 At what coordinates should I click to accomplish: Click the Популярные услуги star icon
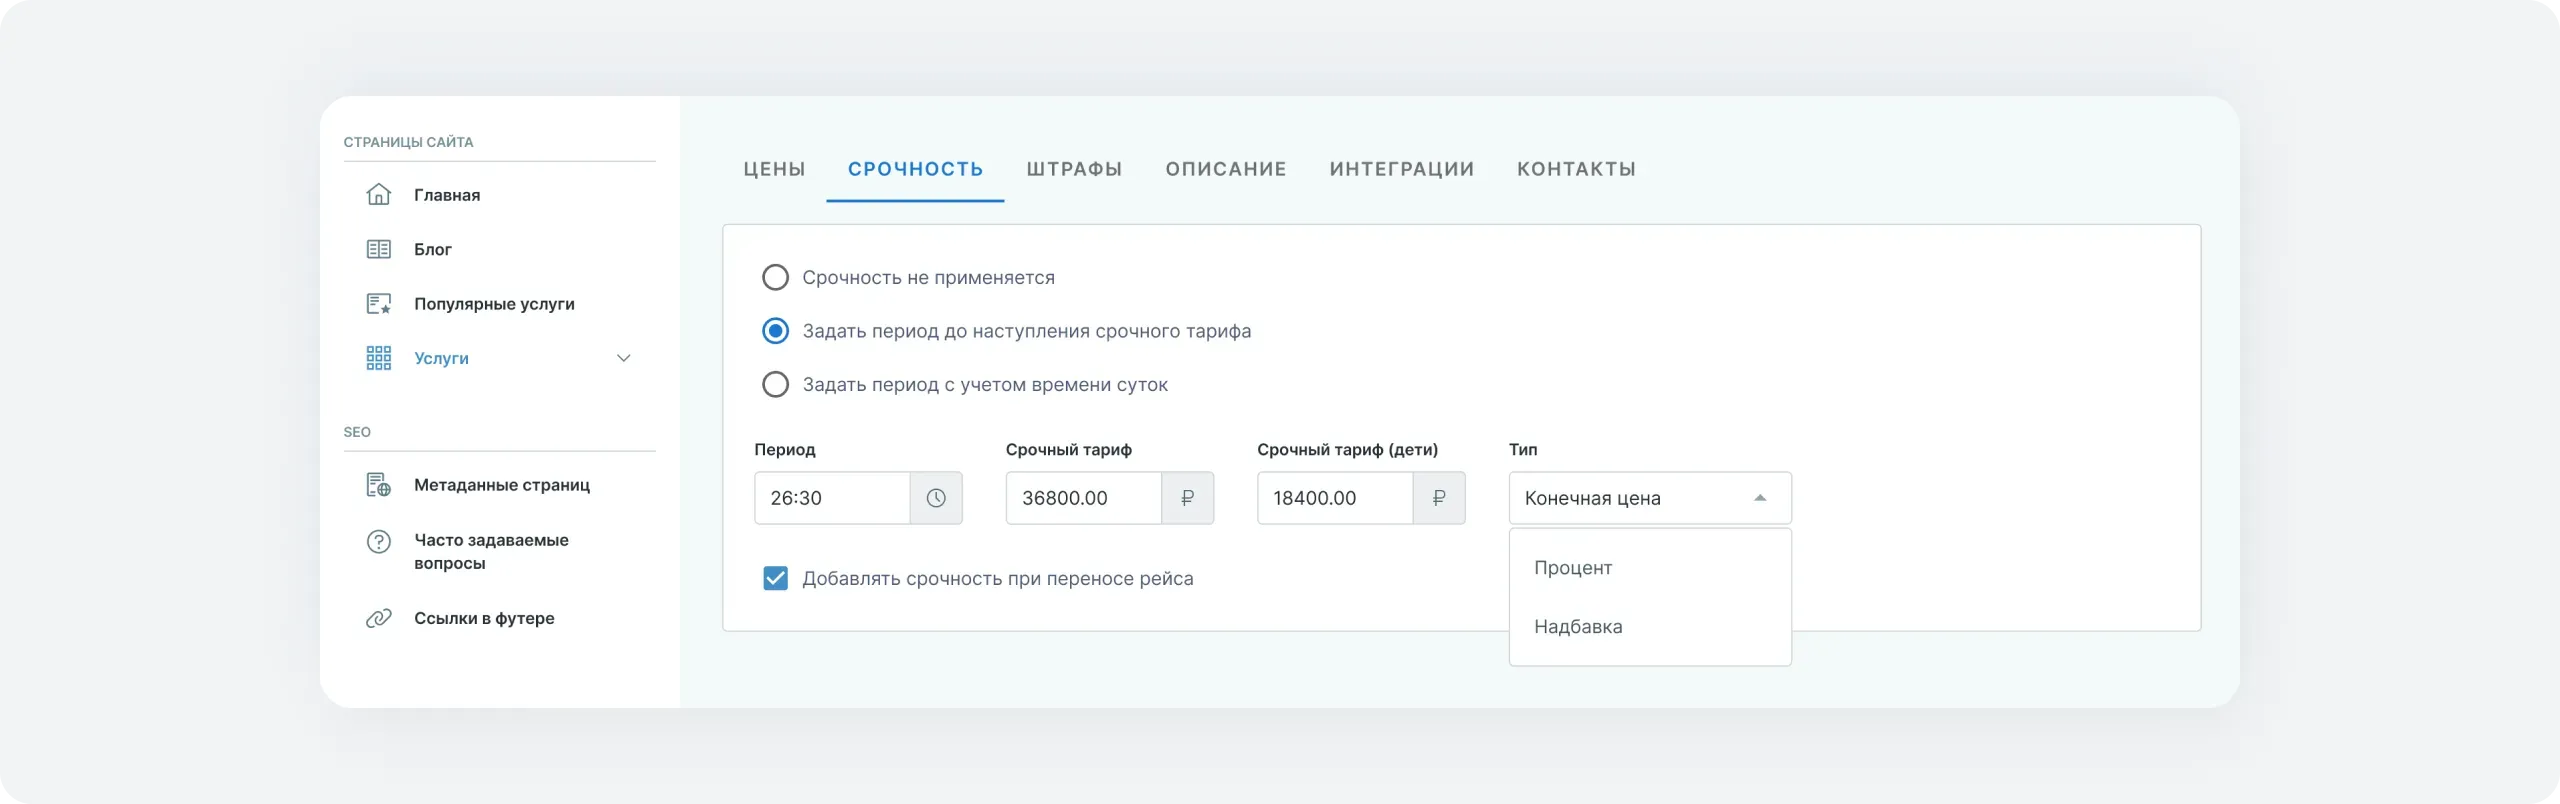(378, 303)
